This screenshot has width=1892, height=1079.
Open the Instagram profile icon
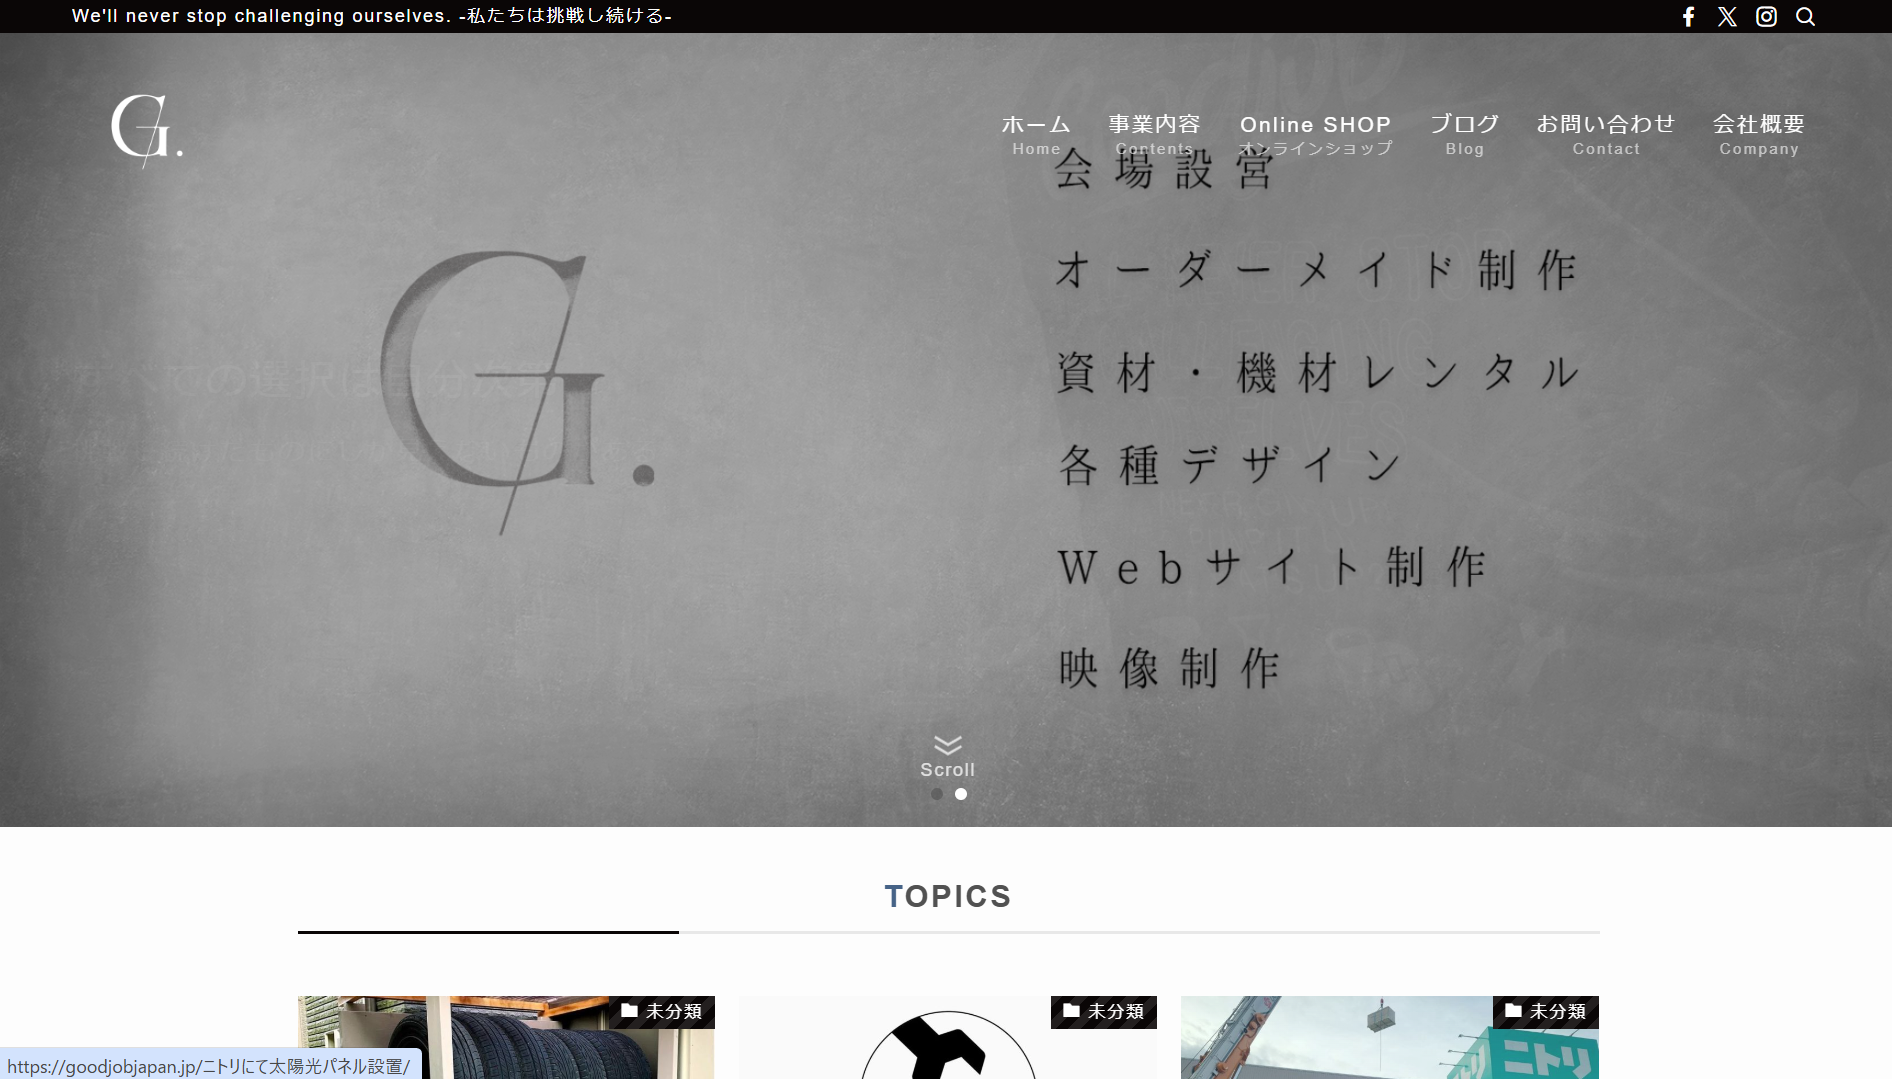1766,16
